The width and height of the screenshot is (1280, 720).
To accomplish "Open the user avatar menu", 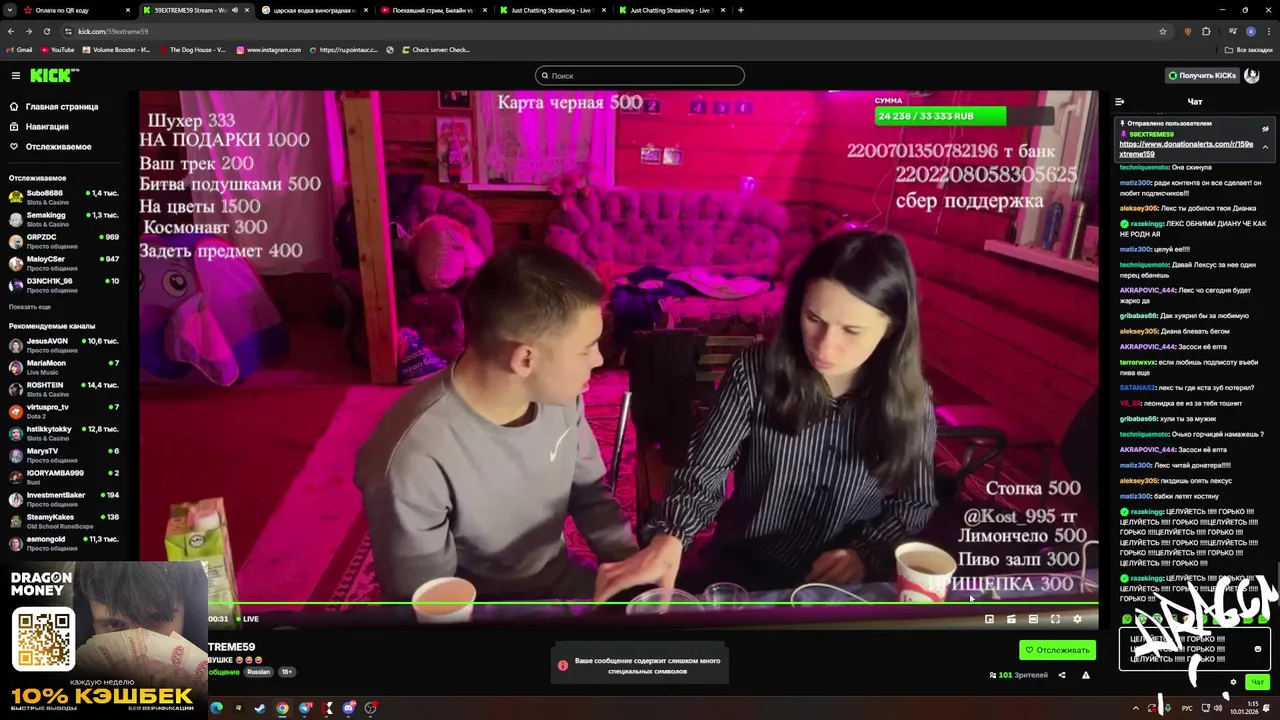I will [1252, 75].
